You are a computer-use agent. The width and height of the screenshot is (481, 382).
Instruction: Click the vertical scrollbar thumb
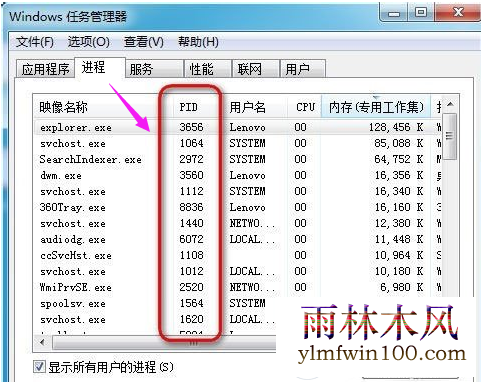[x=450, y=136]
